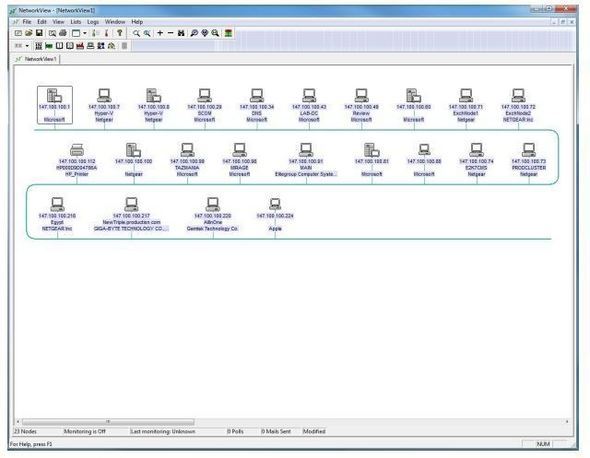Click the first magnifier search icon
590x458 pixels.
tap(136, 33)
